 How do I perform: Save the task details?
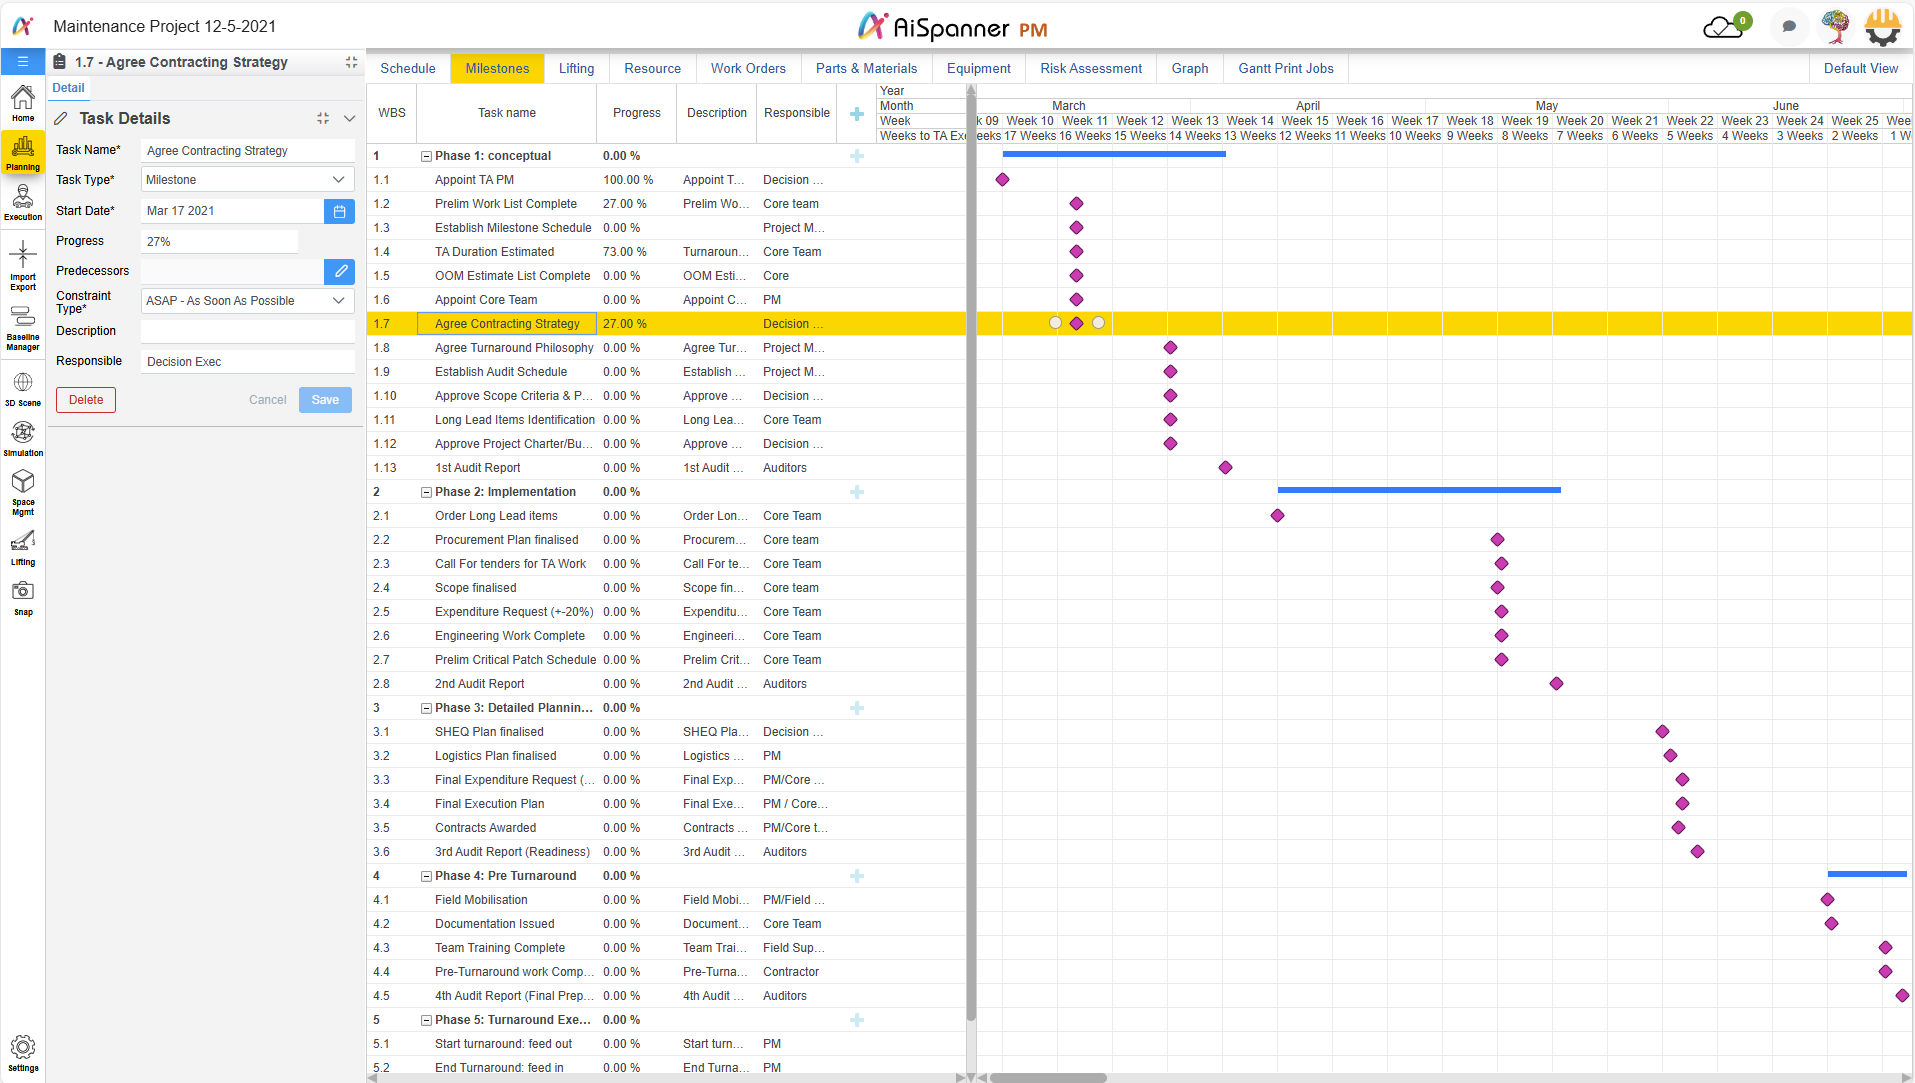pos(324,399)
